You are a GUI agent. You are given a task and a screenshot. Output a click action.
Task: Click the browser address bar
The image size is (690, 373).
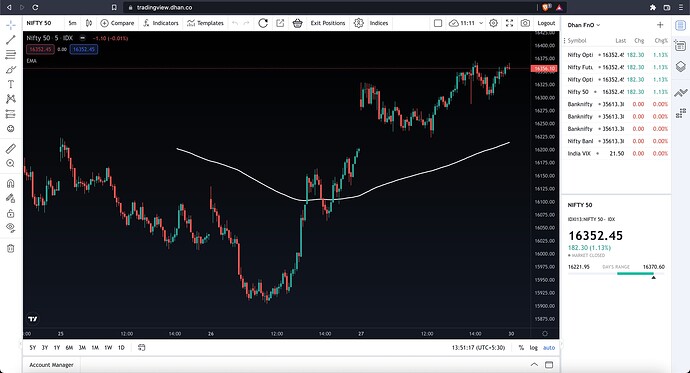[330, 7]
